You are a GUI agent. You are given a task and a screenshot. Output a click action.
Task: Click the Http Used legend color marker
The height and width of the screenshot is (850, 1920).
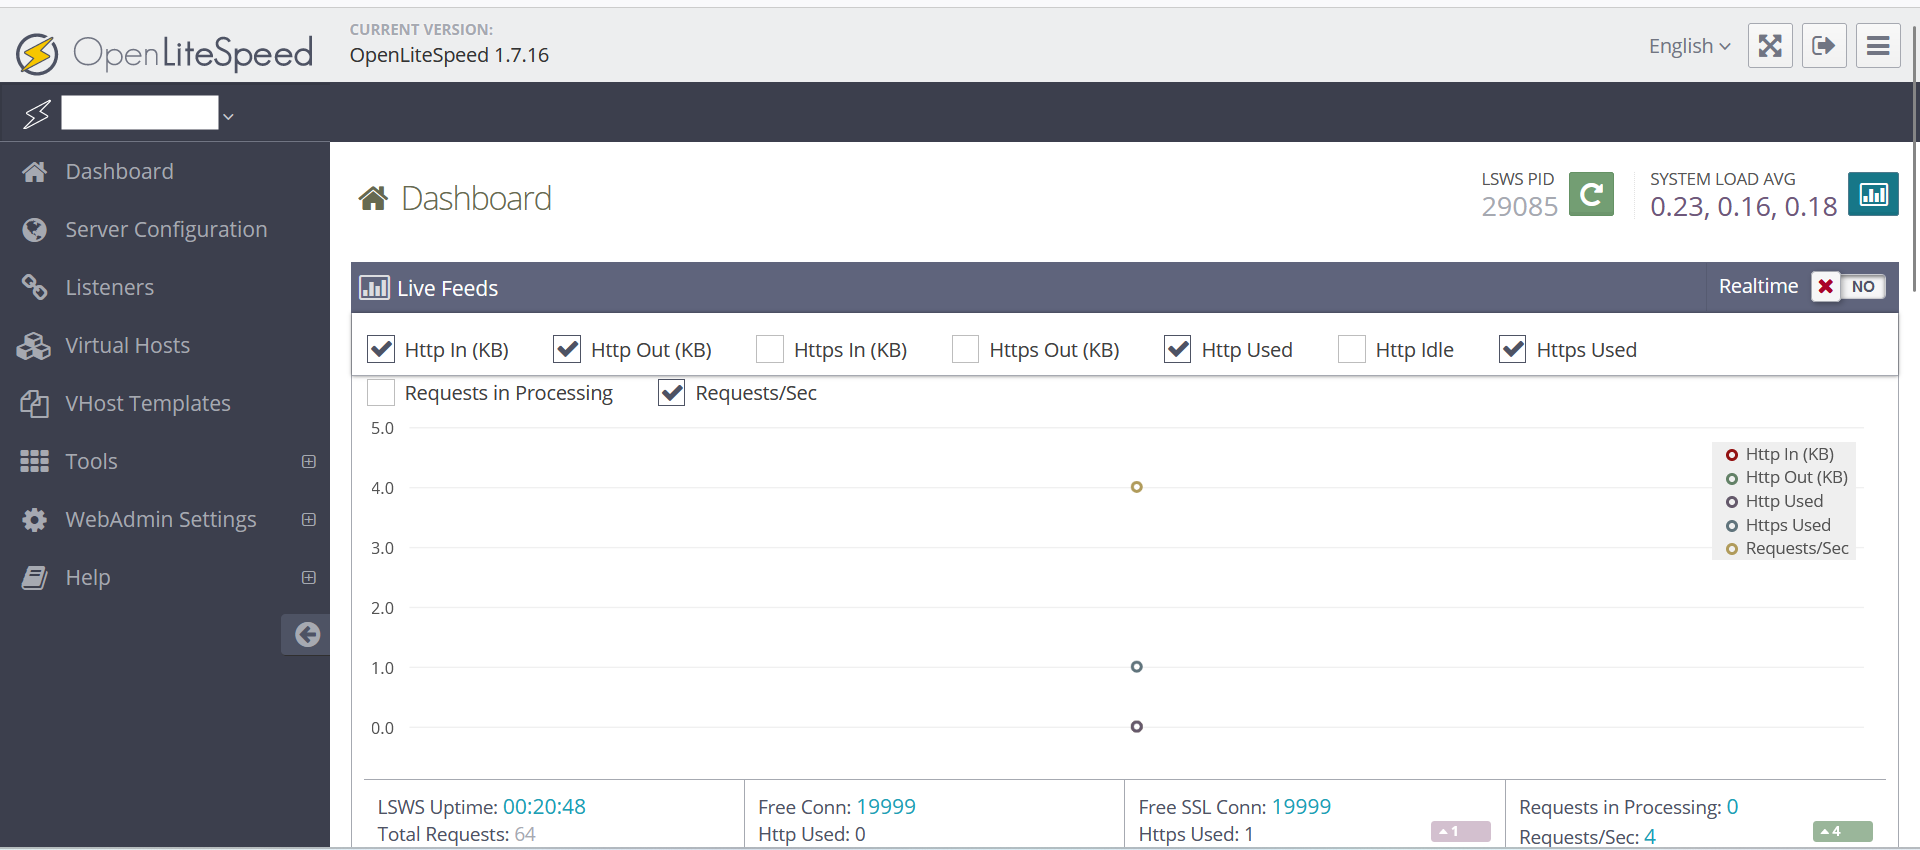coord(1732,502)
